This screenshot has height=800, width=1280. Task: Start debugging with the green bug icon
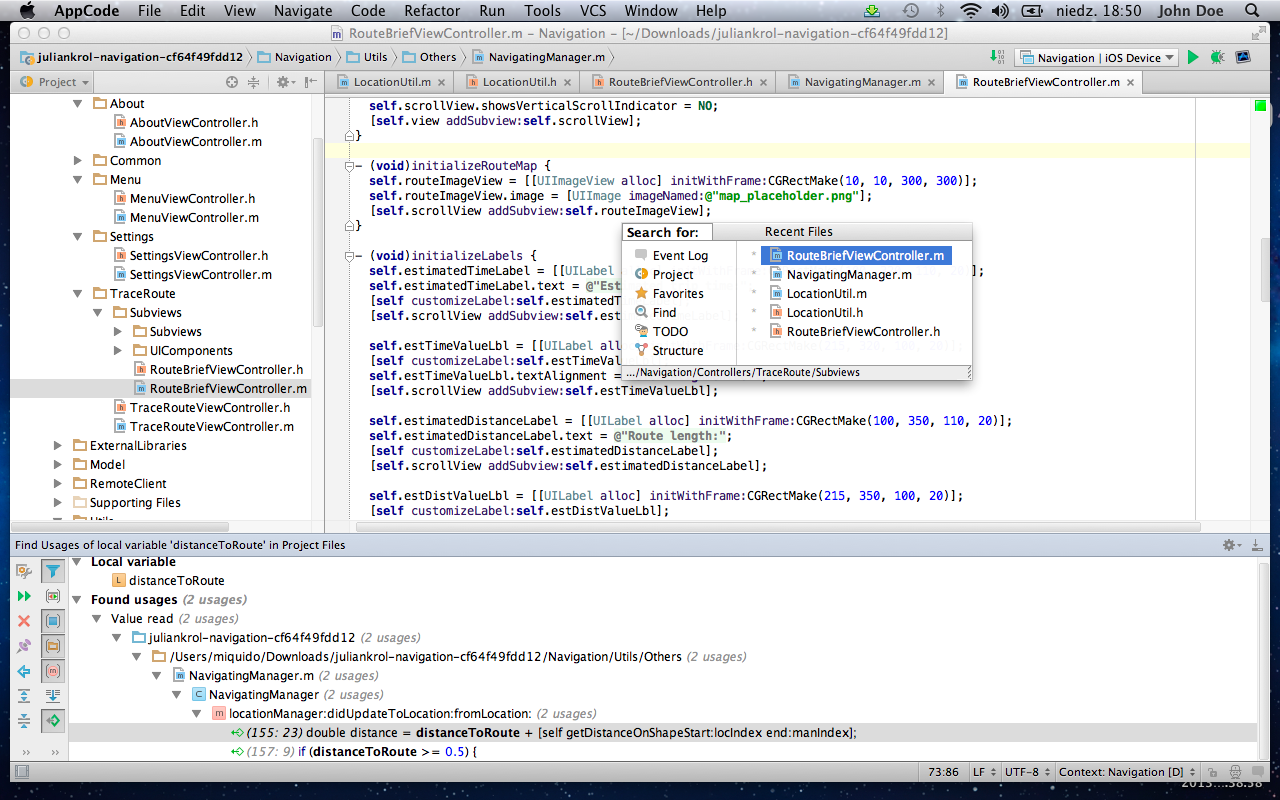(x=1217, y=57)
